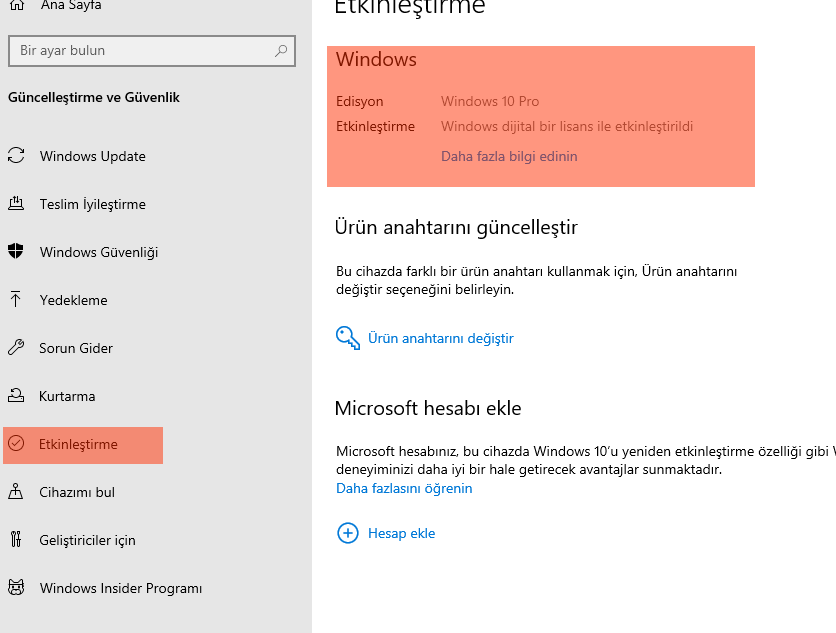
Task: Open the Daha fazla bilgi edinin link
Action: click(x=509, y=156)
